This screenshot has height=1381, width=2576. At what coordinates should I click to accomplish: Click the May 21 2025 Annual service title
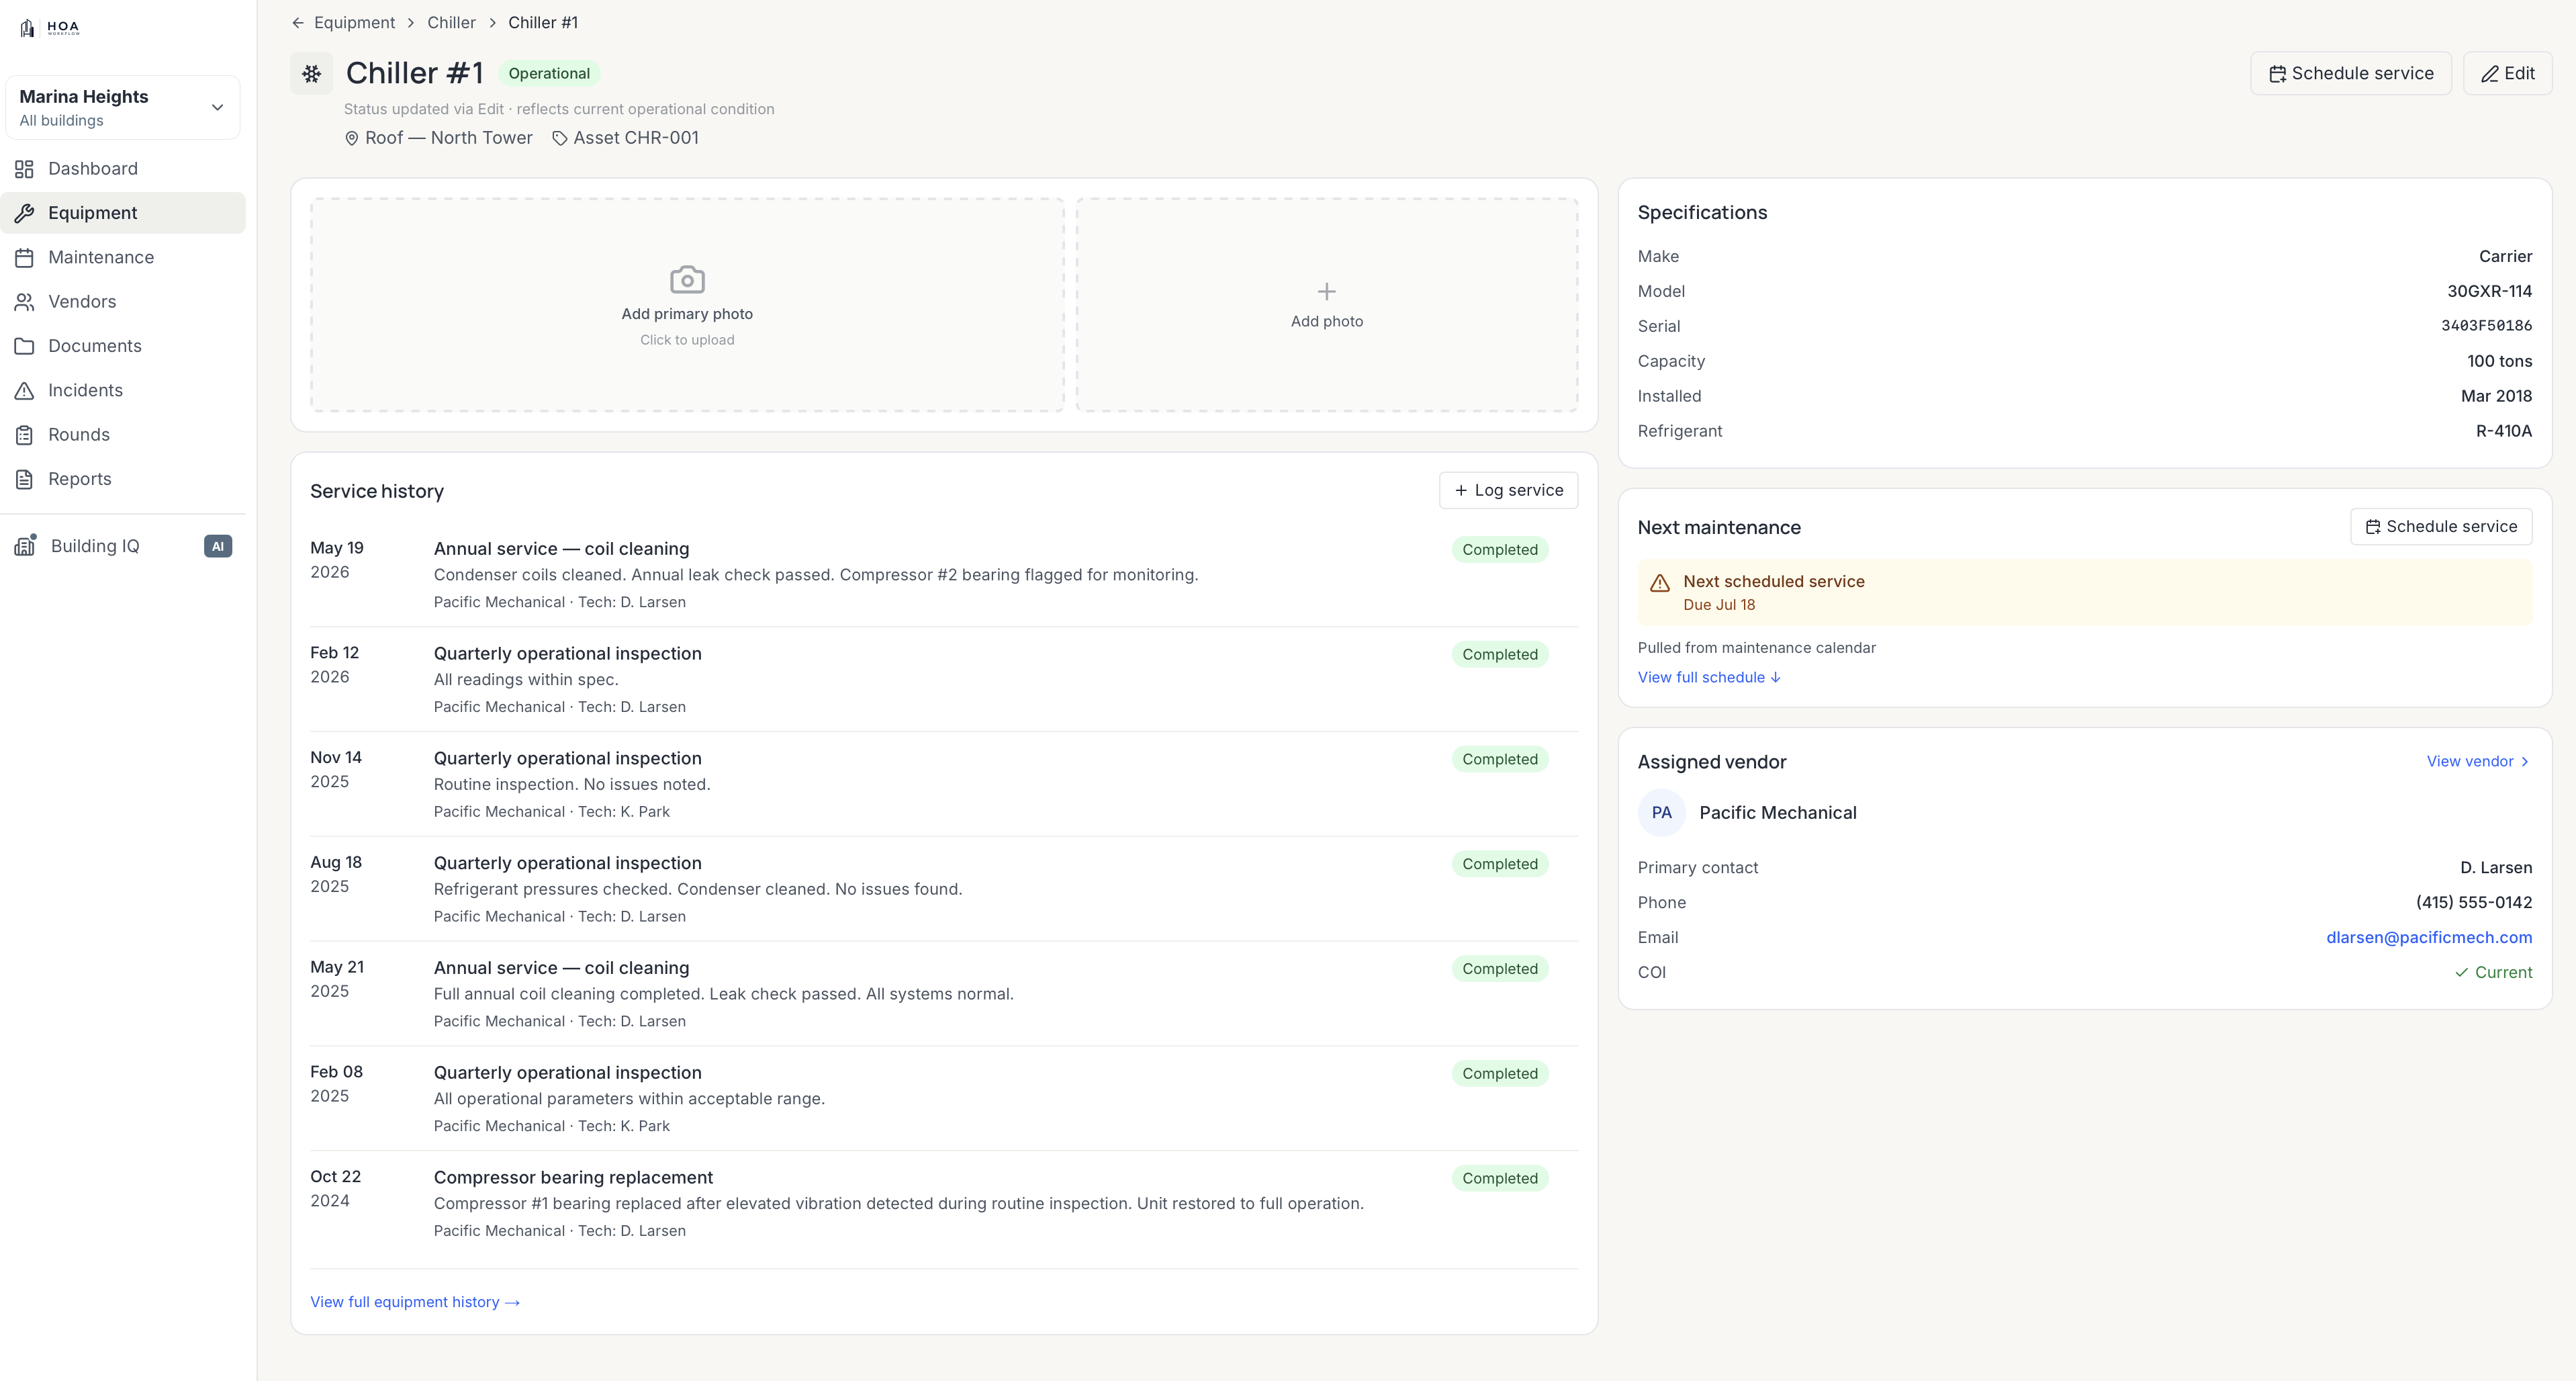[562, 968]
